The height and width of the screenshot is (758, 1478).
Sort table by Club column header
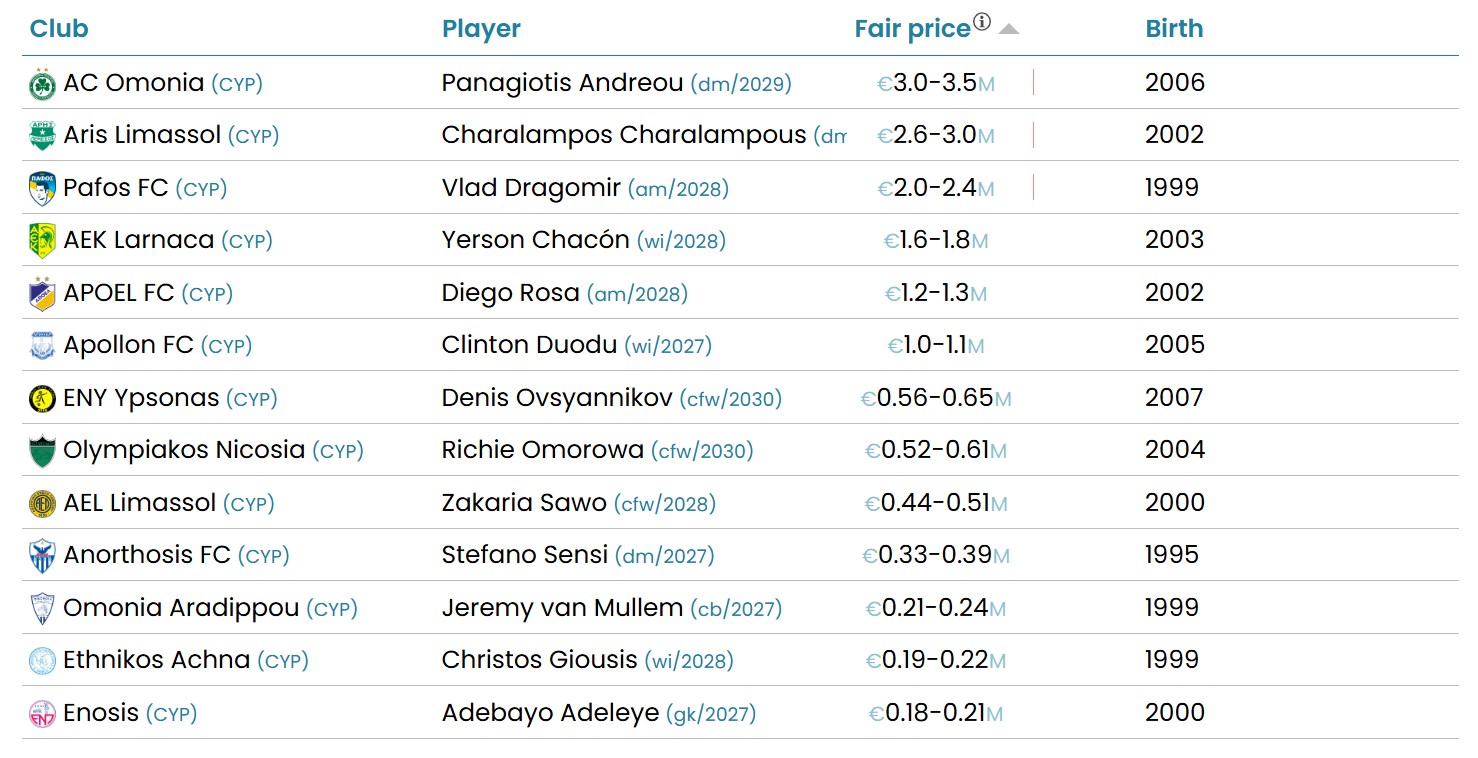click(x=59, y=29)
